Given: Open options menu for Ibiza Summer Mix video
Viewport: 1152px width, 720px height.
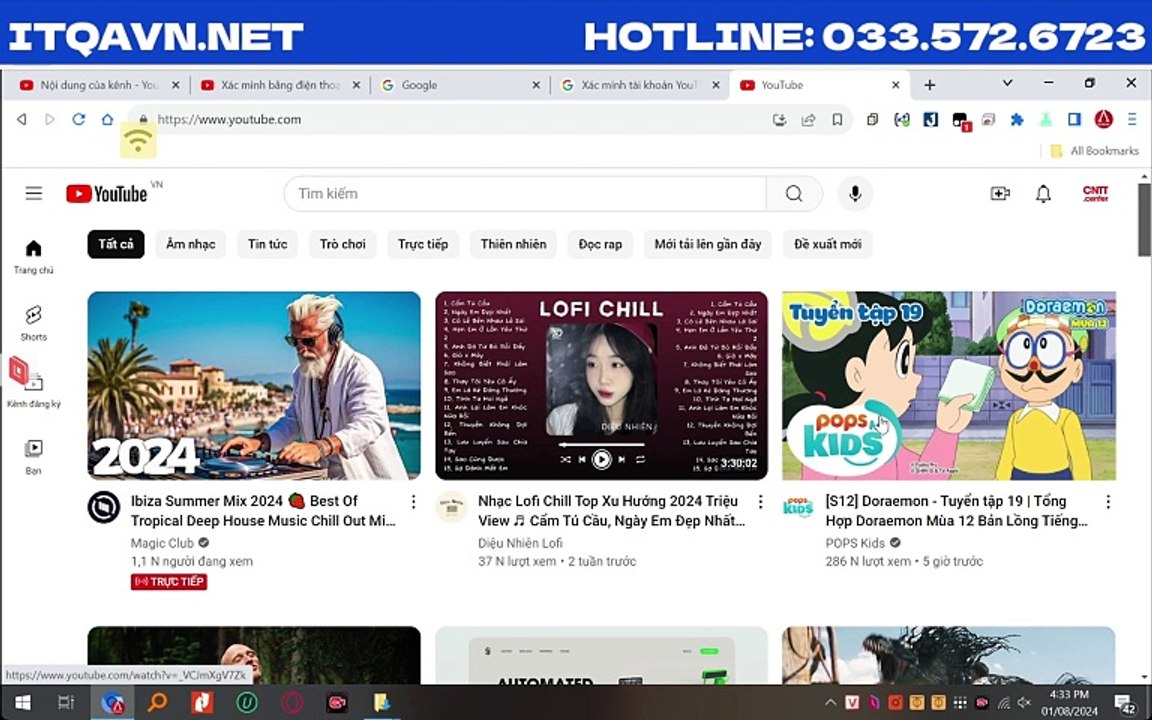Looking at the screenshot, I should pyautogui.click(x=414, y=501).
